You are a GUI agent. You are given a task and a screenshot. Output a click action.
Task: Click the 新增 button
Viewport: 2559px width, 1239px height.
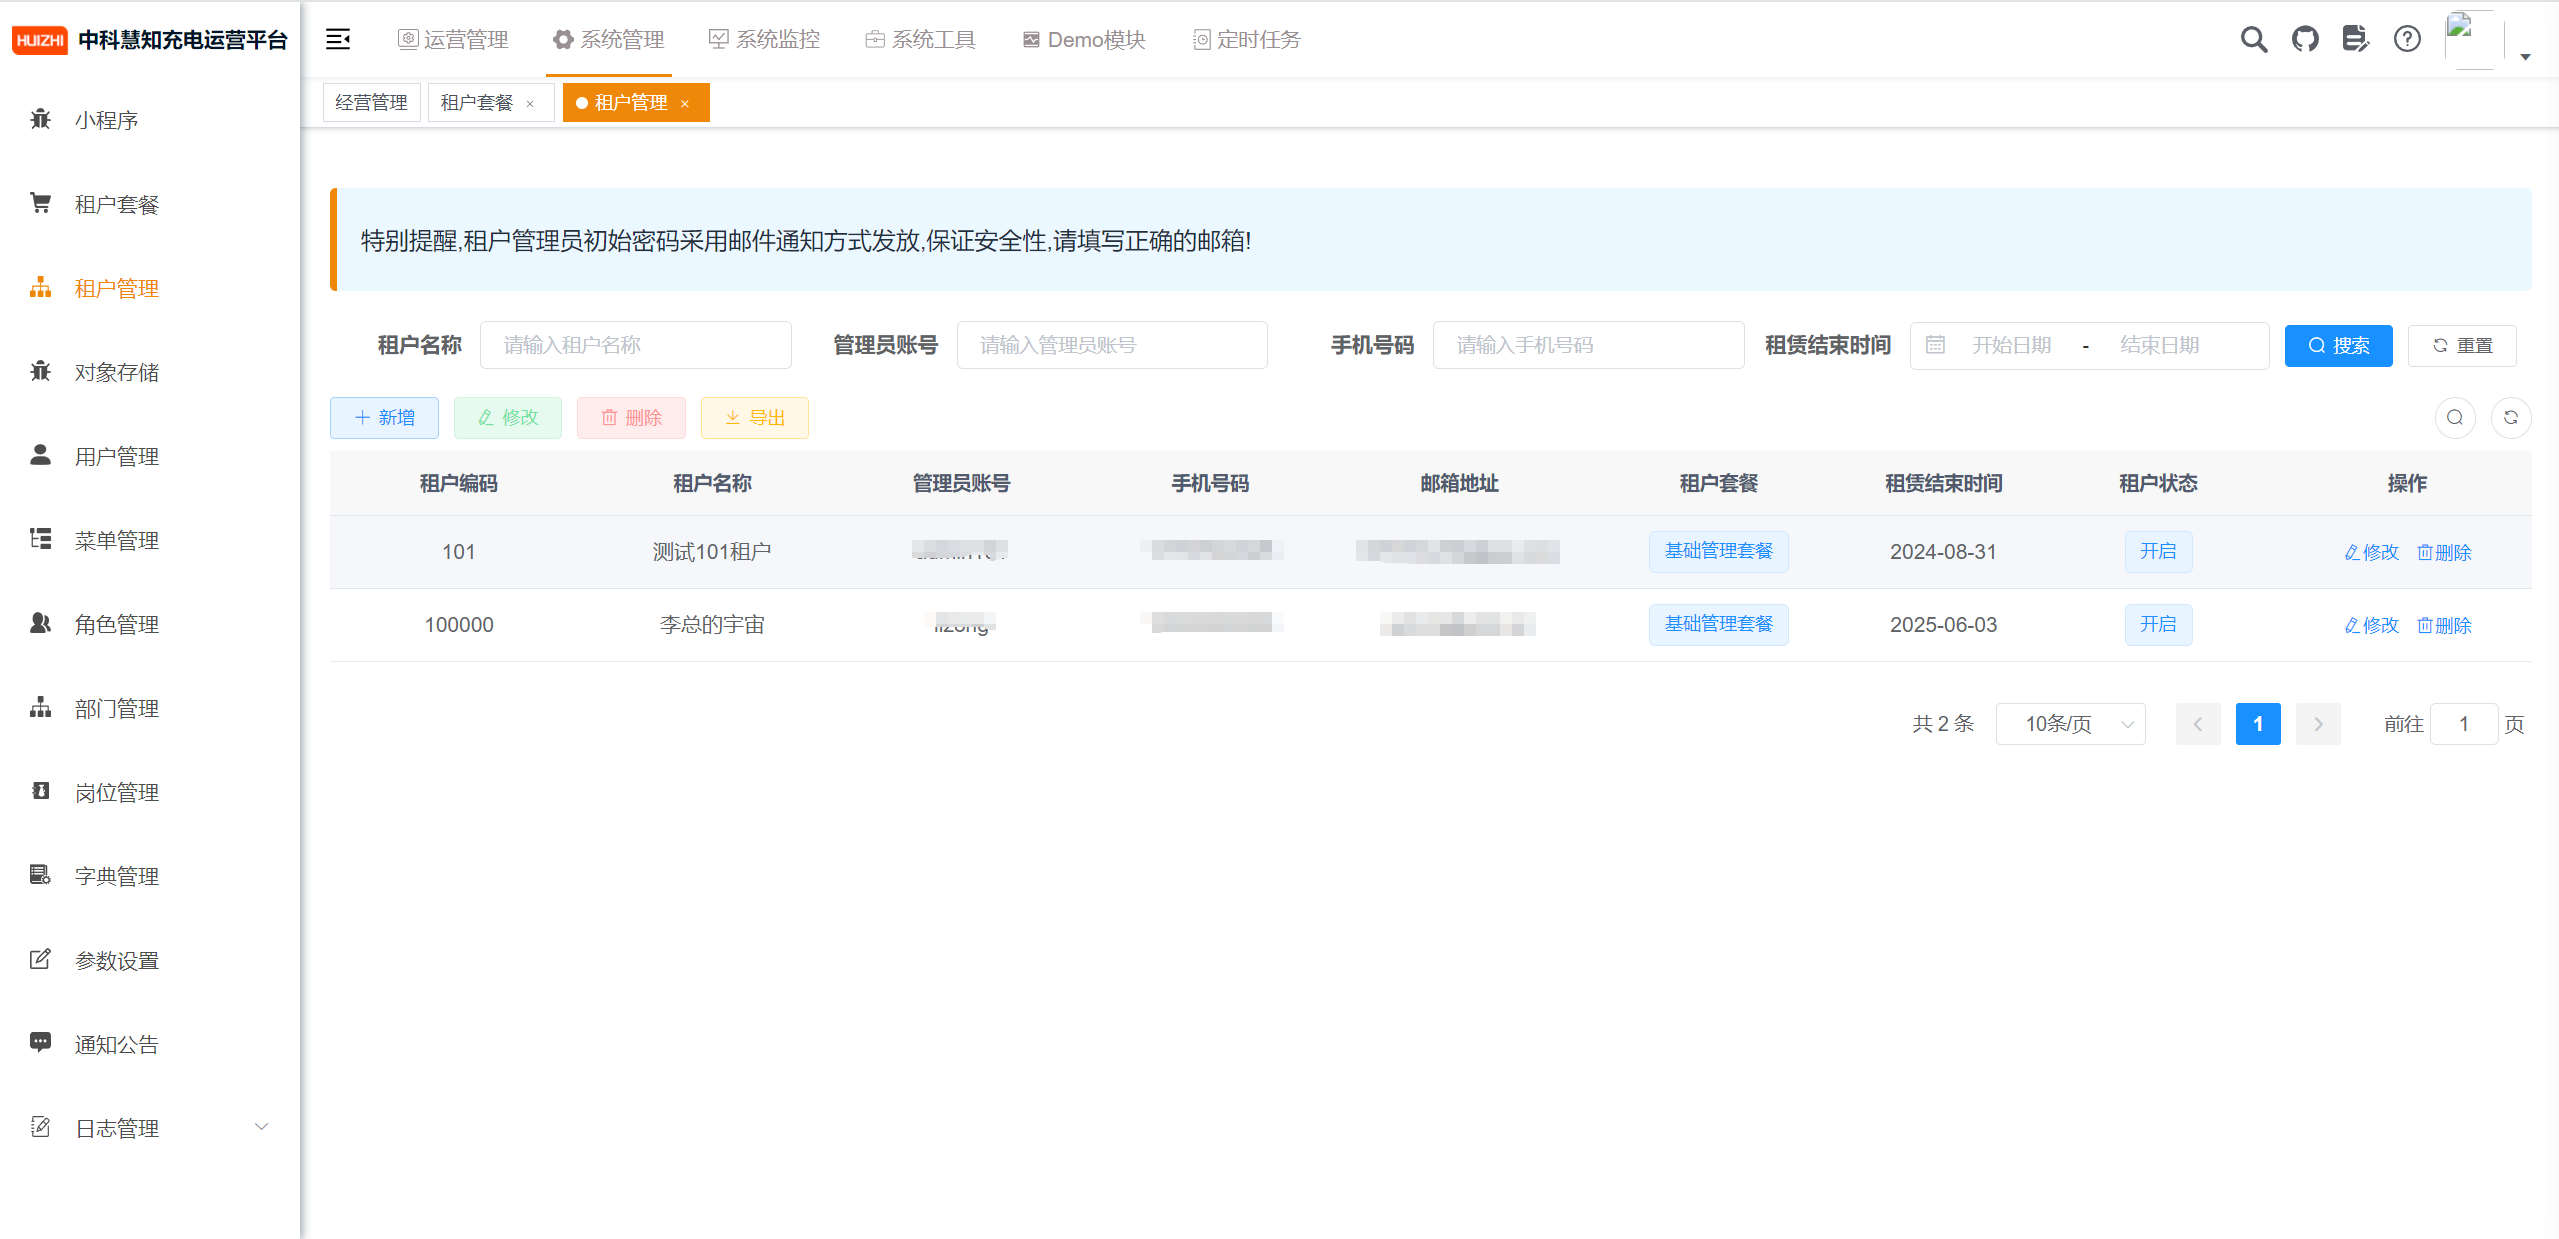click(x=384, y=418)
